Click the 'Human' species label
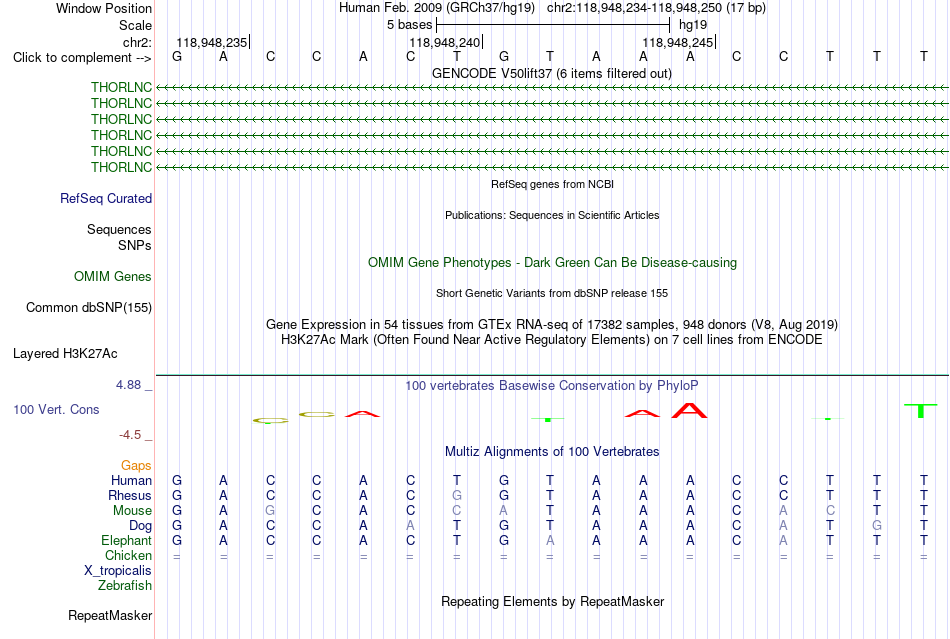 point(131,480)
